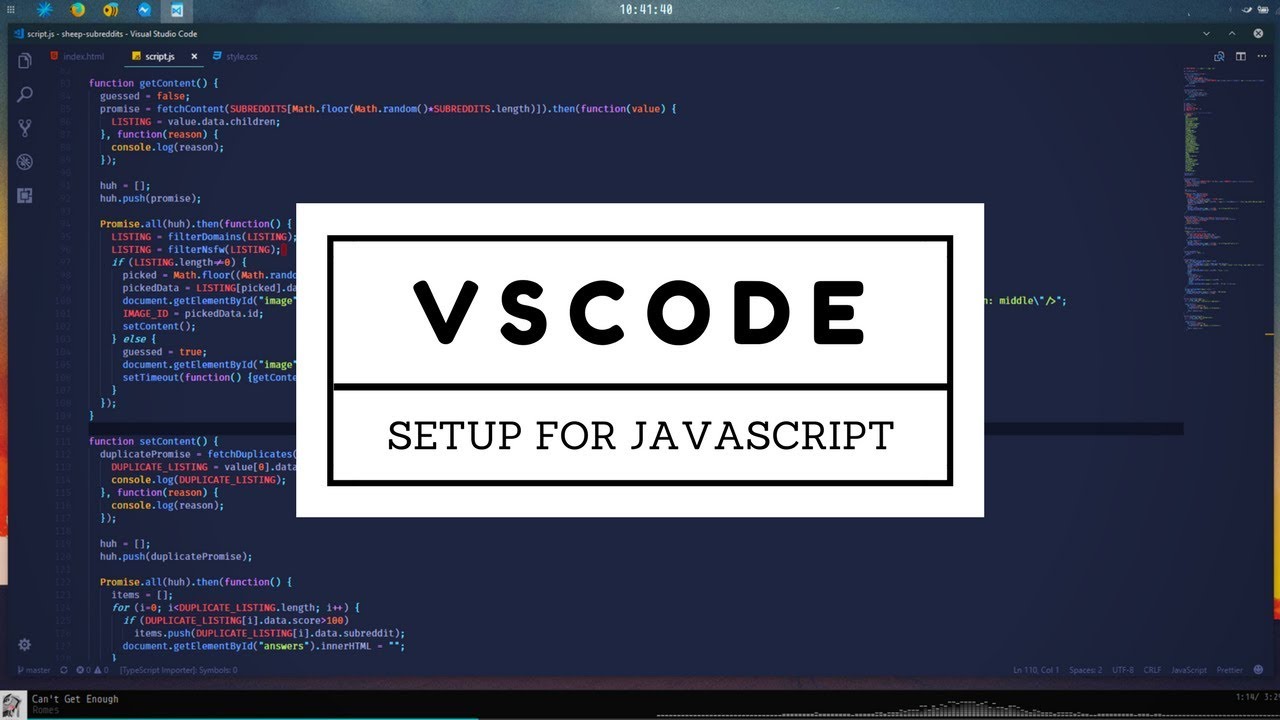Click the master branch in status bar
This screenshot has width=1280, height=720.
(34, 670)
